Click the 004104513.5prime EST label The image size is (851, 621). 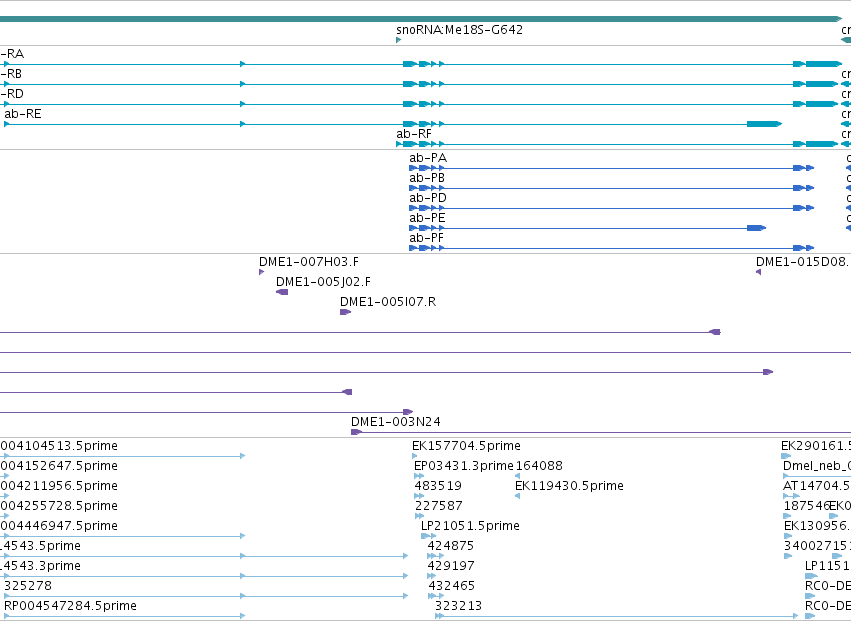click(59, 446)
